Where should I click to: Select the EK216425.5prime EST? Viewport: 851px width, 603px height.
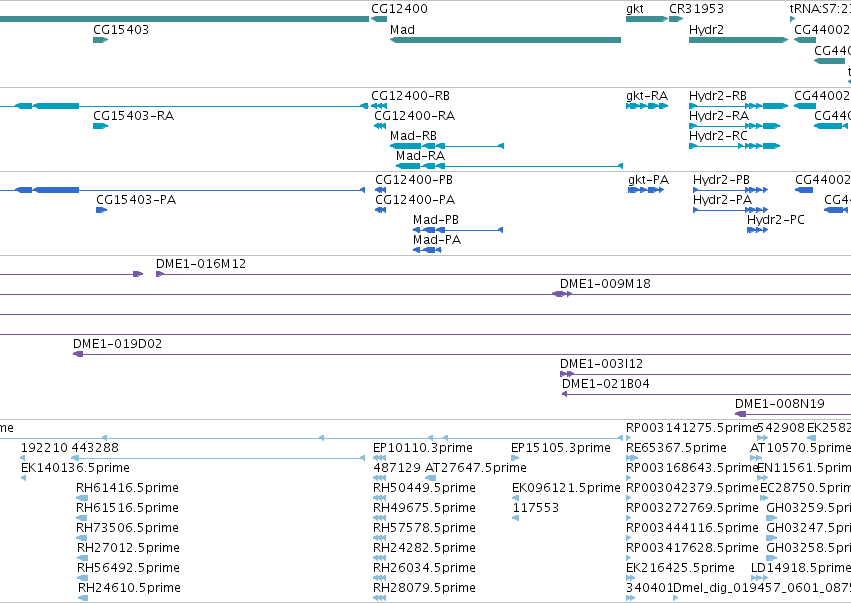(x=630, y=578)
